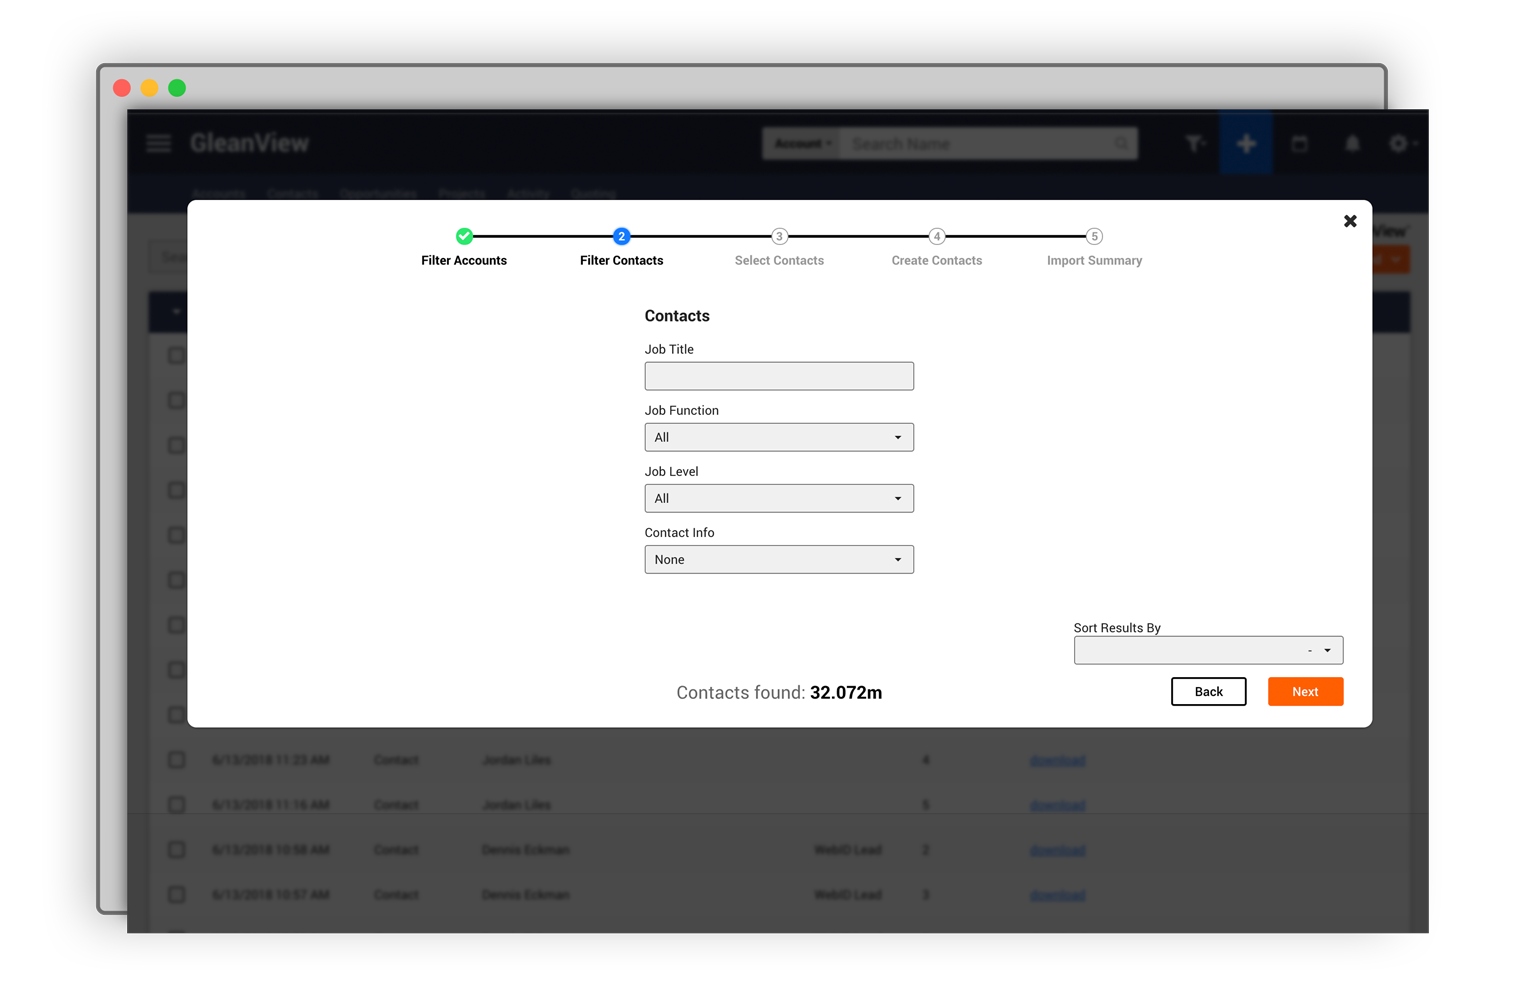The width and height of the screenshot is (1524, 997).
Task: Select the Filter Contacts step label
Action: coord(621,260)
